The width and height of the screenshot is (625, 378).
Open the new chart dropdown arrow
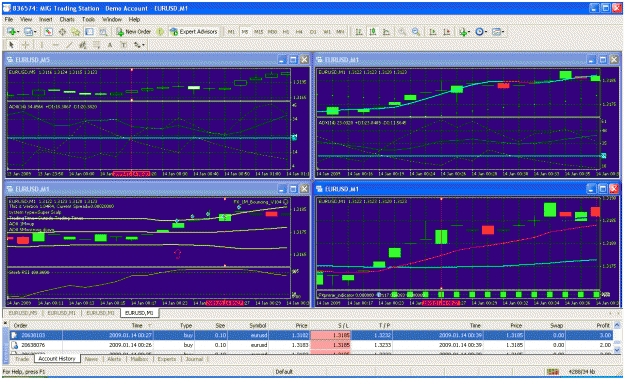point(18,32)
